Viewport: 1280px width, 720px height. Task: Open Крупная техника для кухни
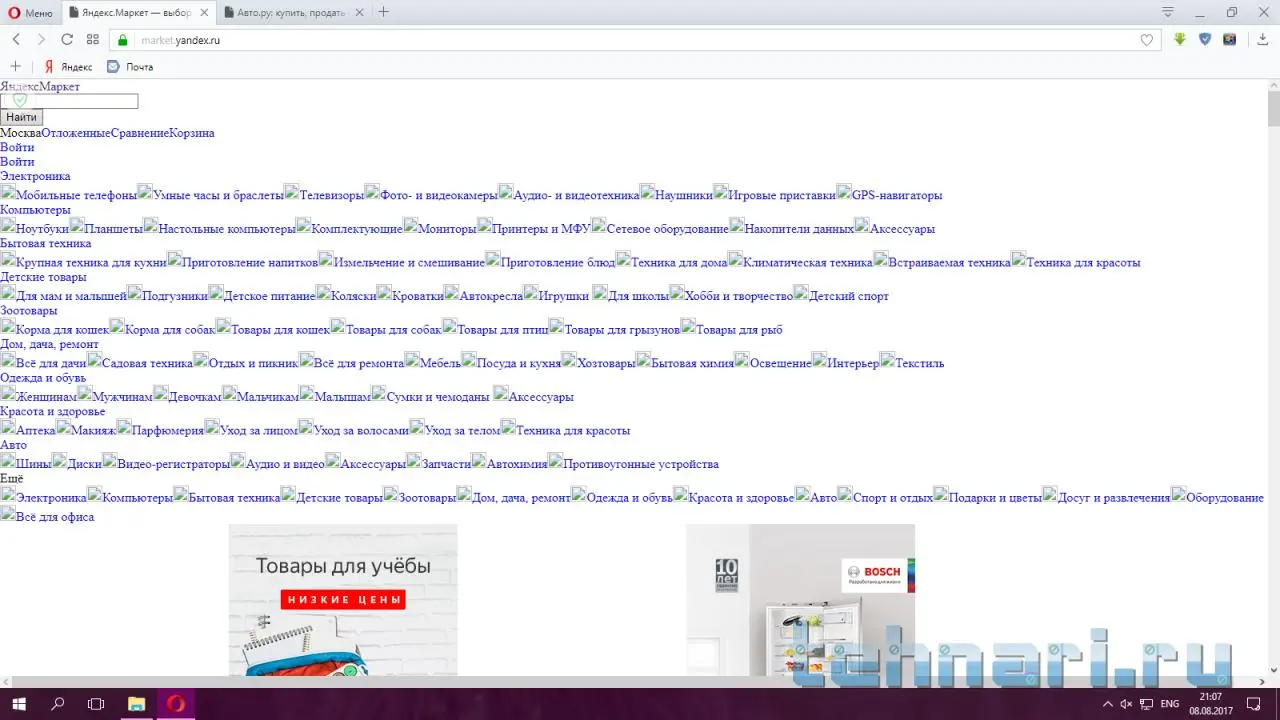(x=91, y=263)
